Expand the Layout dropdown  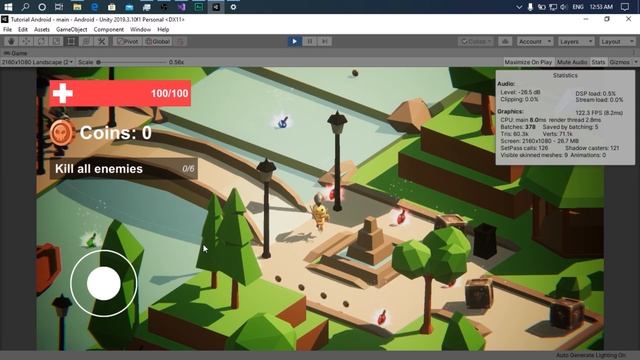pyautogui.click(x=617, y=42)
